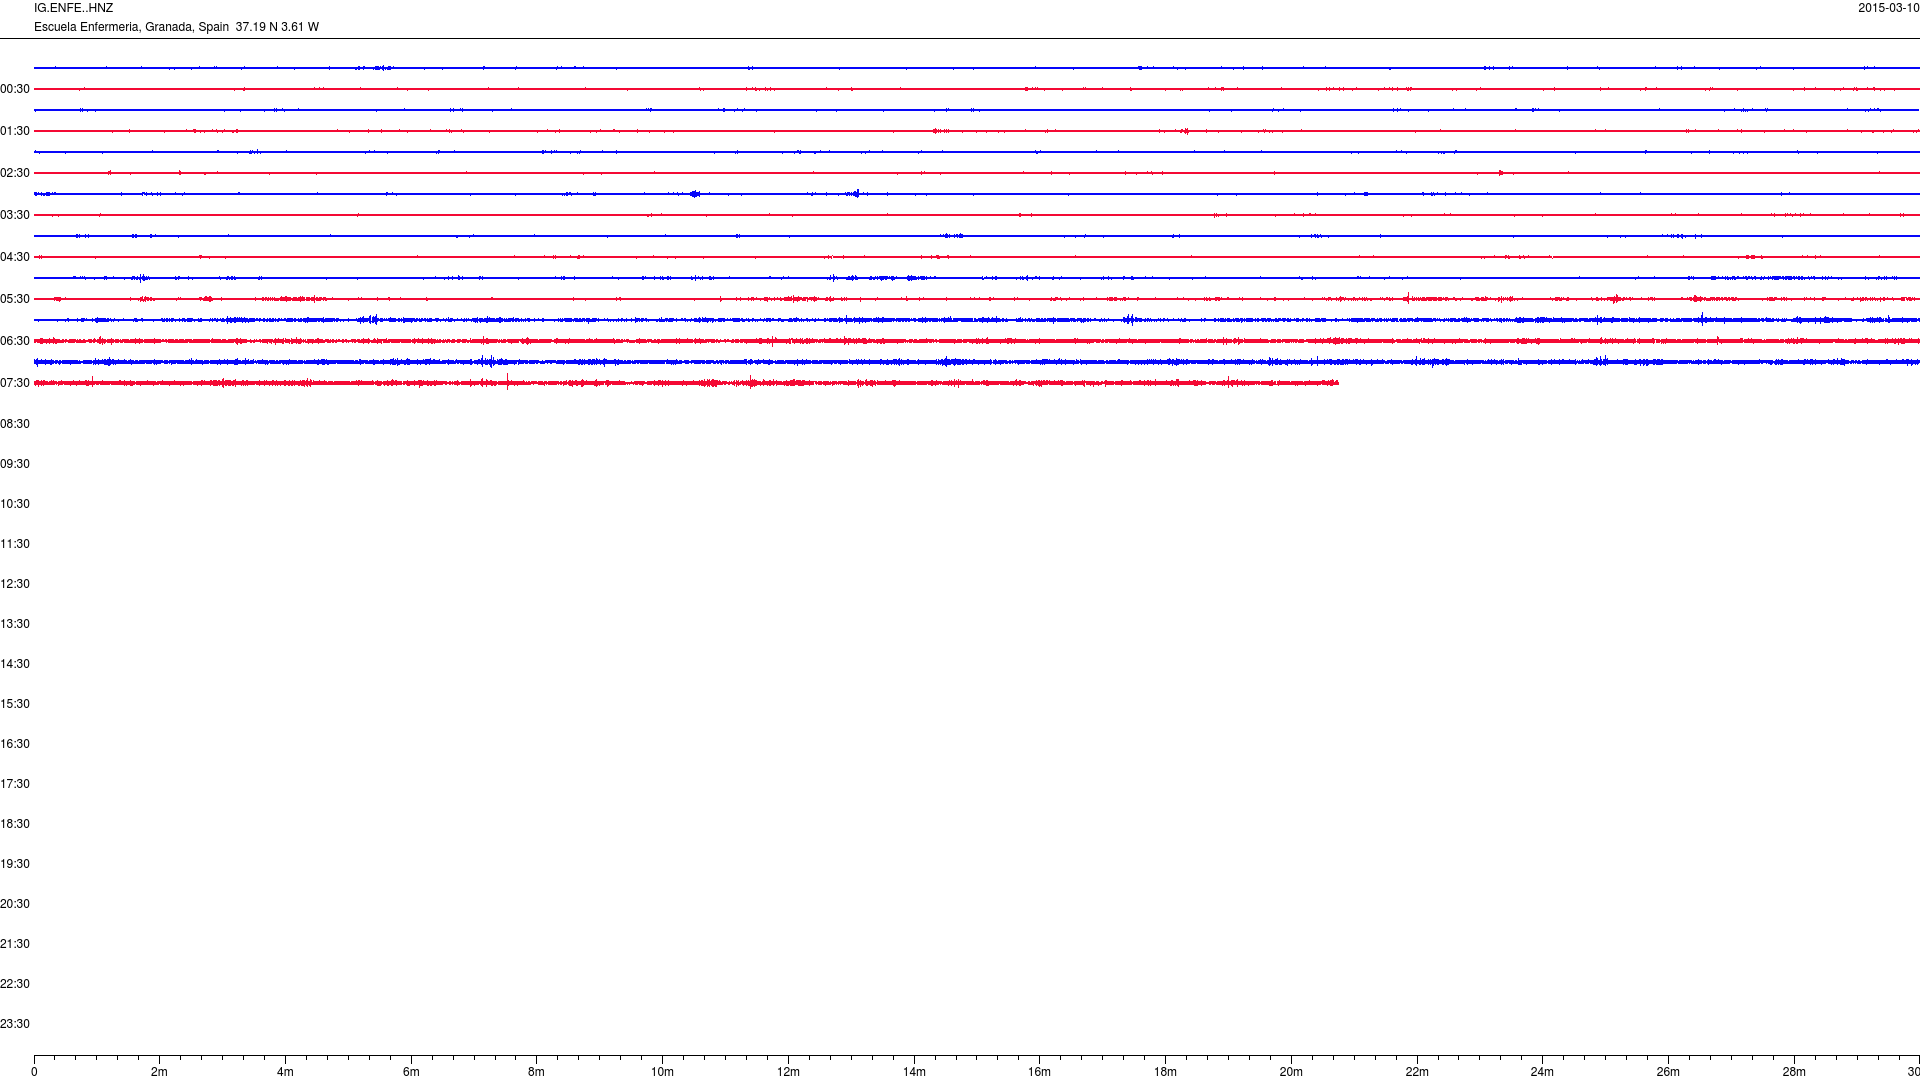This screenshot has width=1920, height=1080.
Task: Select the 01:30 time row label
Action: click(x=15, y=131)
